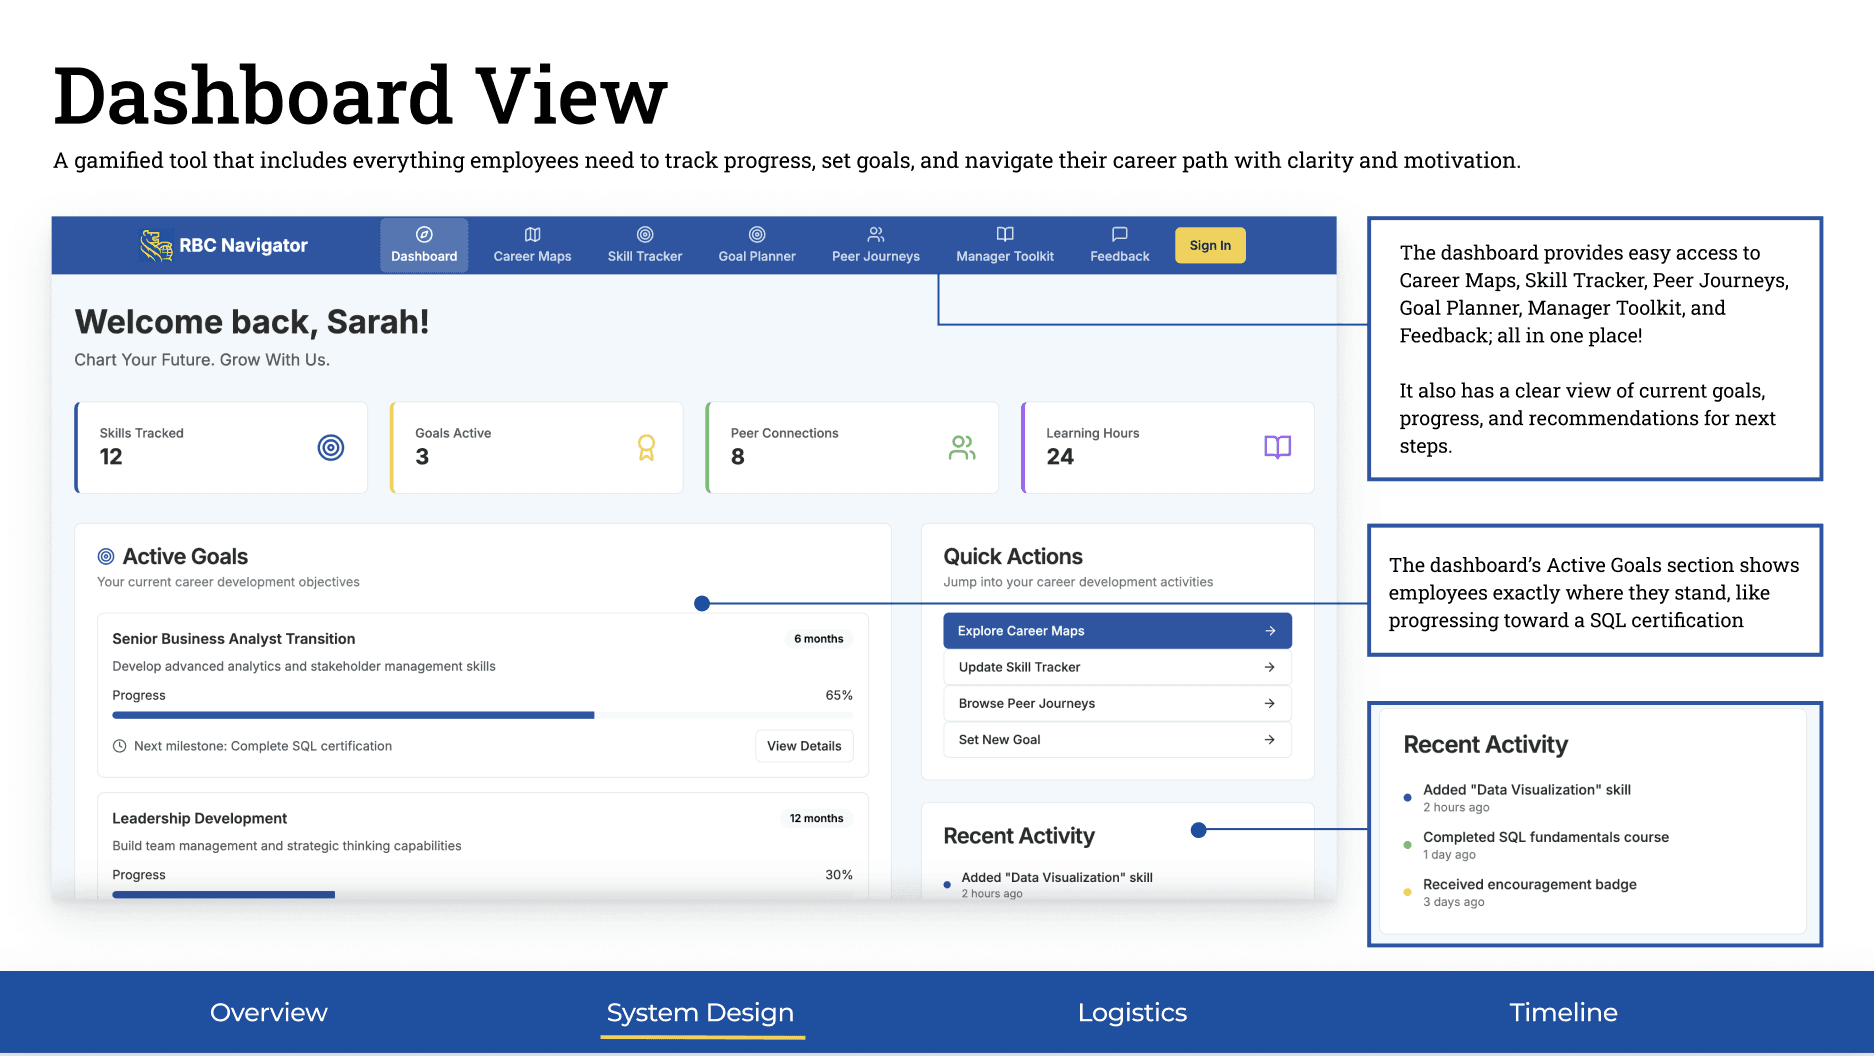Click the '12 months' duration badge
Image resolution: width=1874 pixels, height=1056 pixels.
point(817,818)
